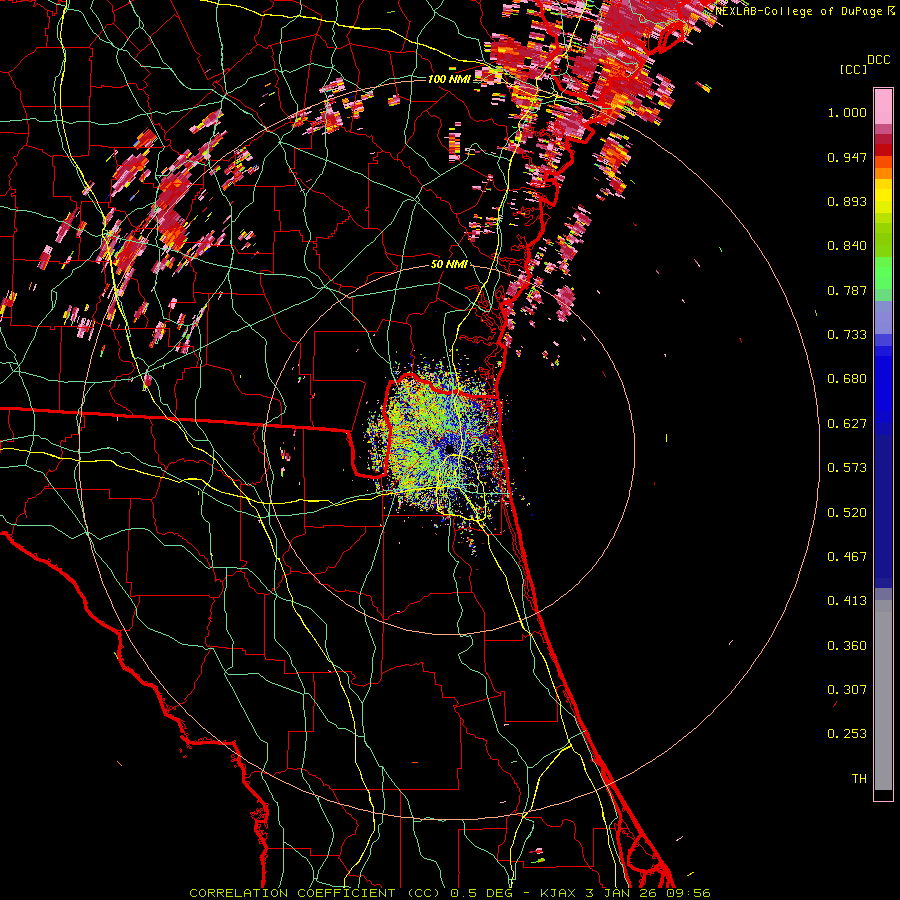Select the 0.360 color scale value
900x900 pixels.
(x=847, y=646)
